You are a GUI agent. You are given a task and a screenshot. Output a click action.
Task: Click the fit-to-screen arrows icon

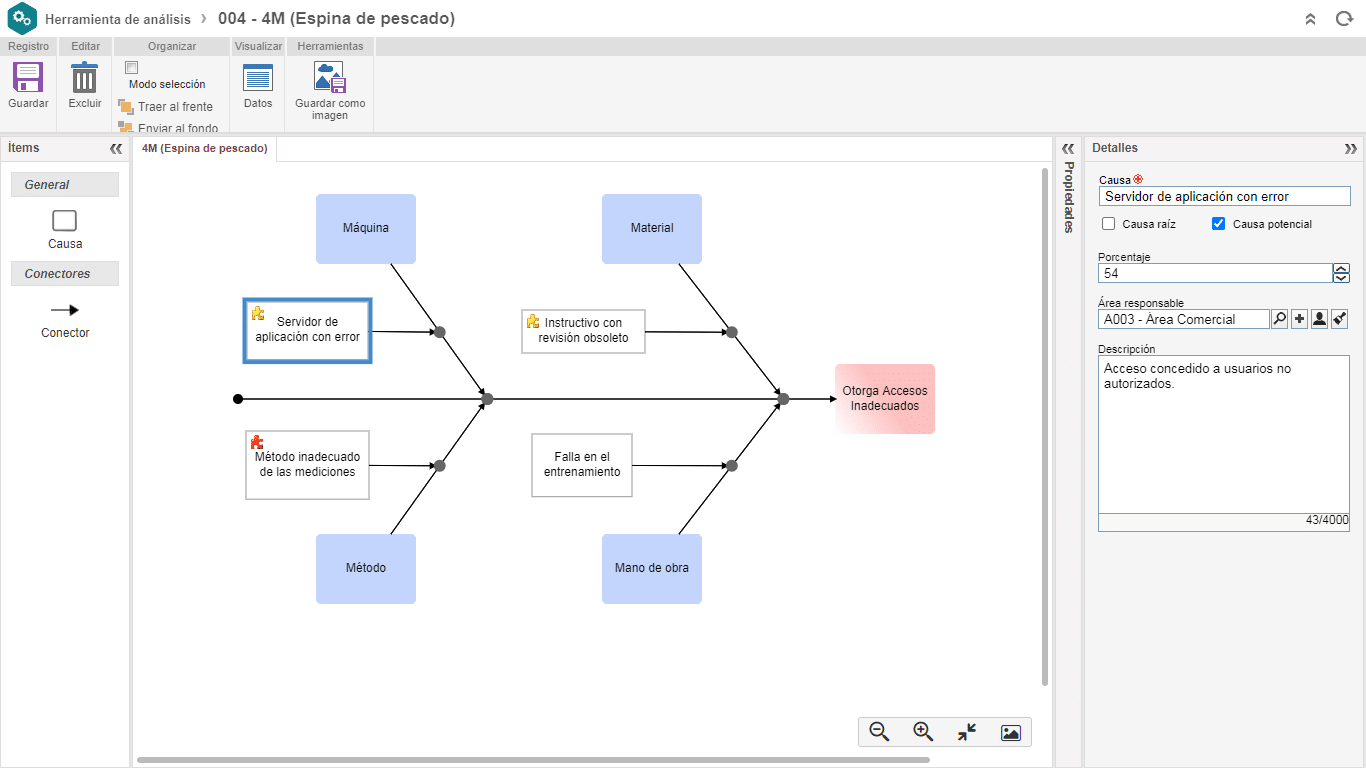(x=967, y=732)
